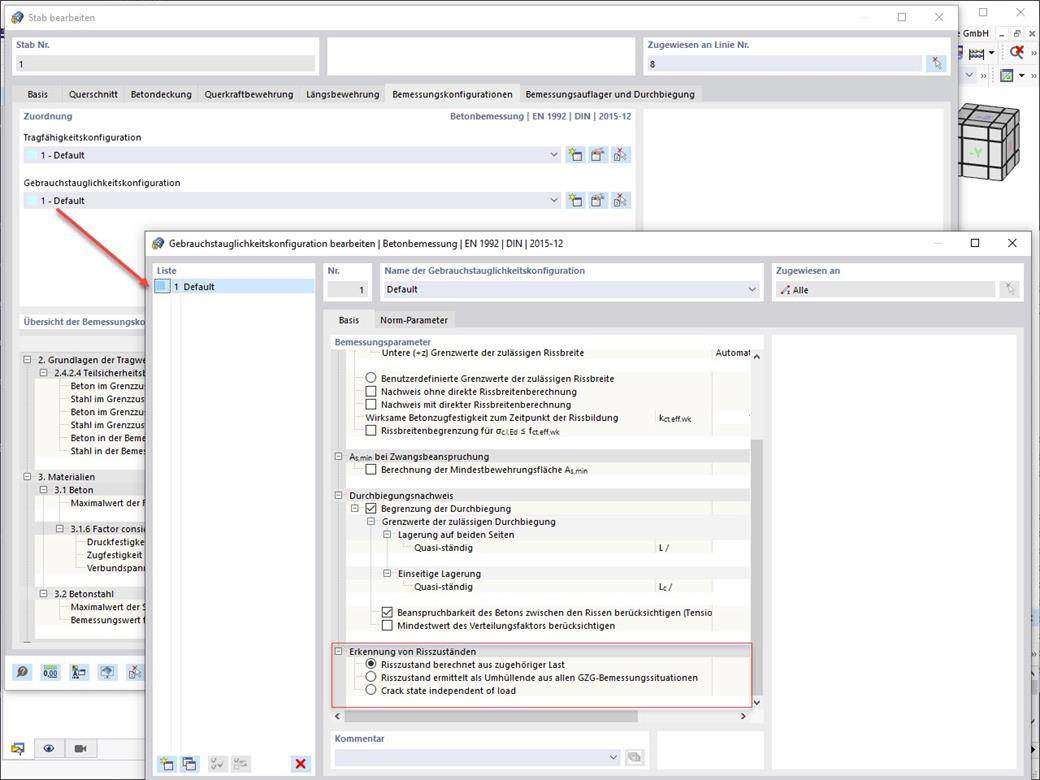The height and width of the screenshot is (780, 1040).
Task: Edit the Tragfähigkeitskonfiguration
Action: pyautogui.click(x=598, y=155)
